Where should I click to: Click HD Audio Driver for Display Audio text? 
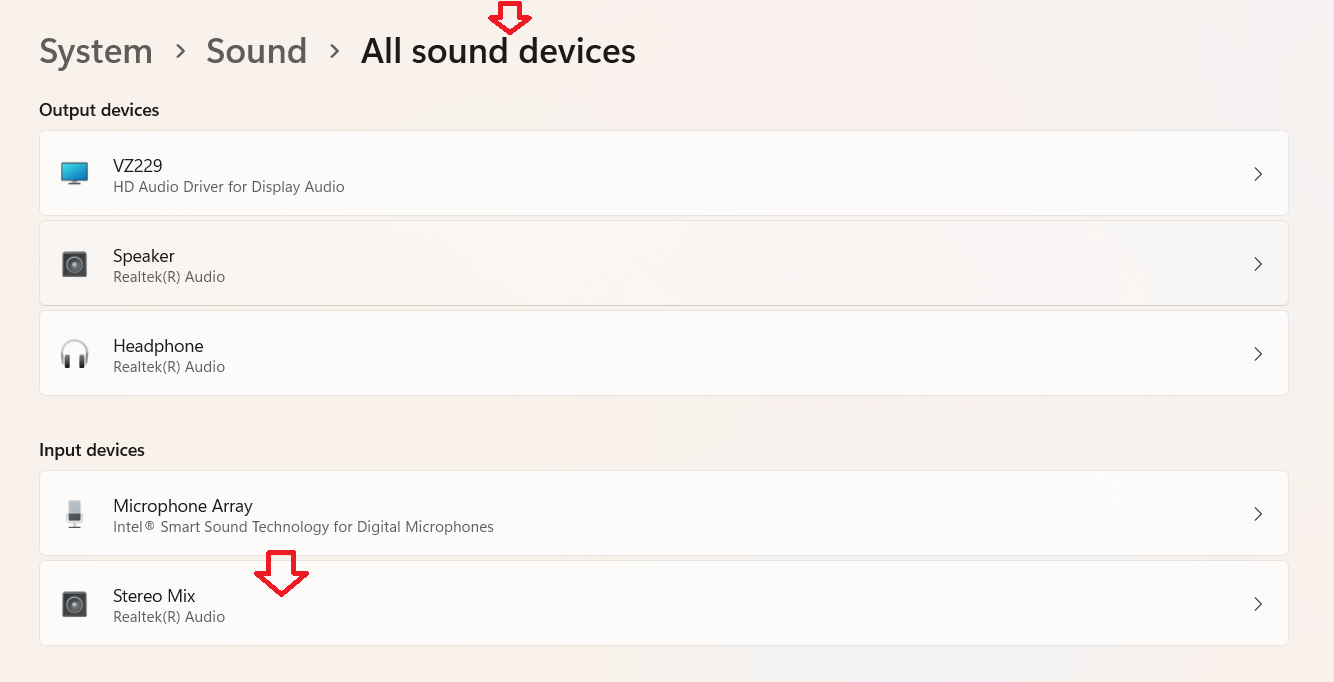click(229, 187)
